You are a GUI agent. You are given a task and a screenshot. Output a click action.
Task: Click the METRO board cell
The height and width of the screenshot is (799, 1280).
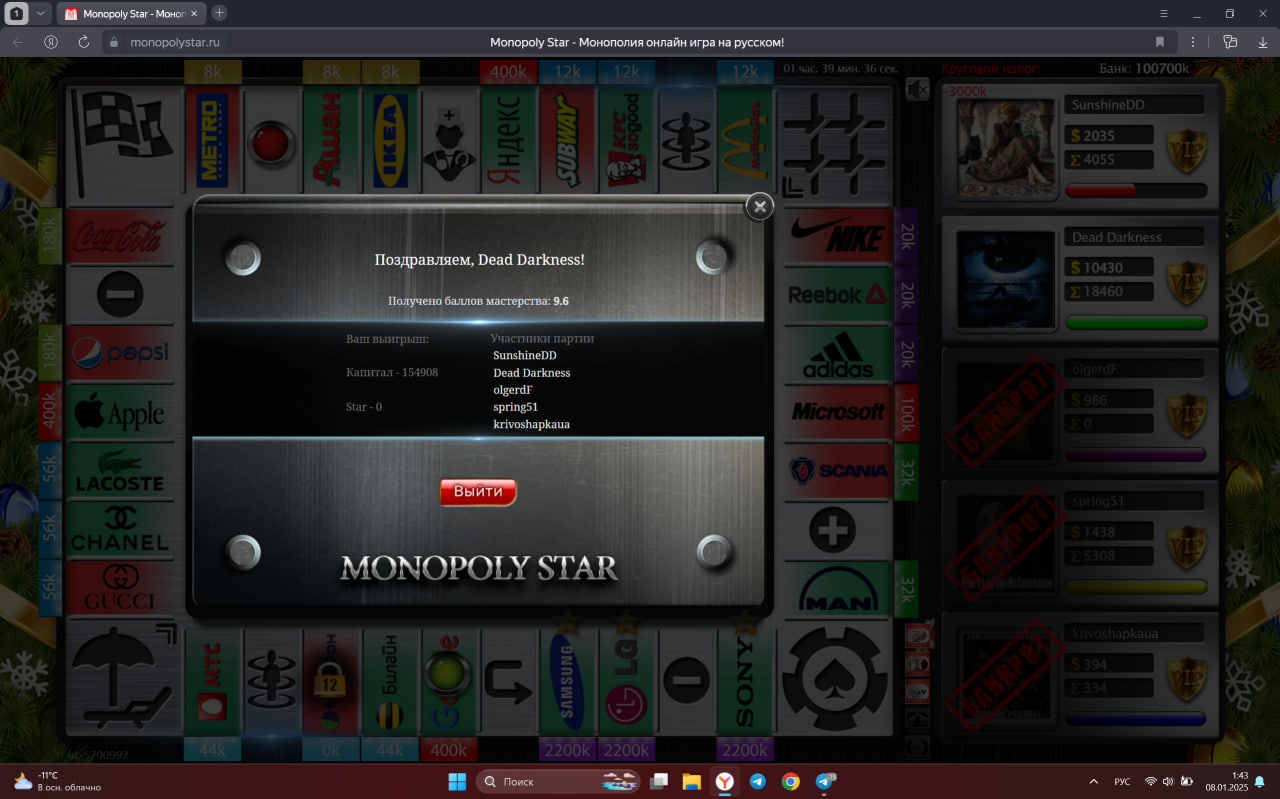212,139
